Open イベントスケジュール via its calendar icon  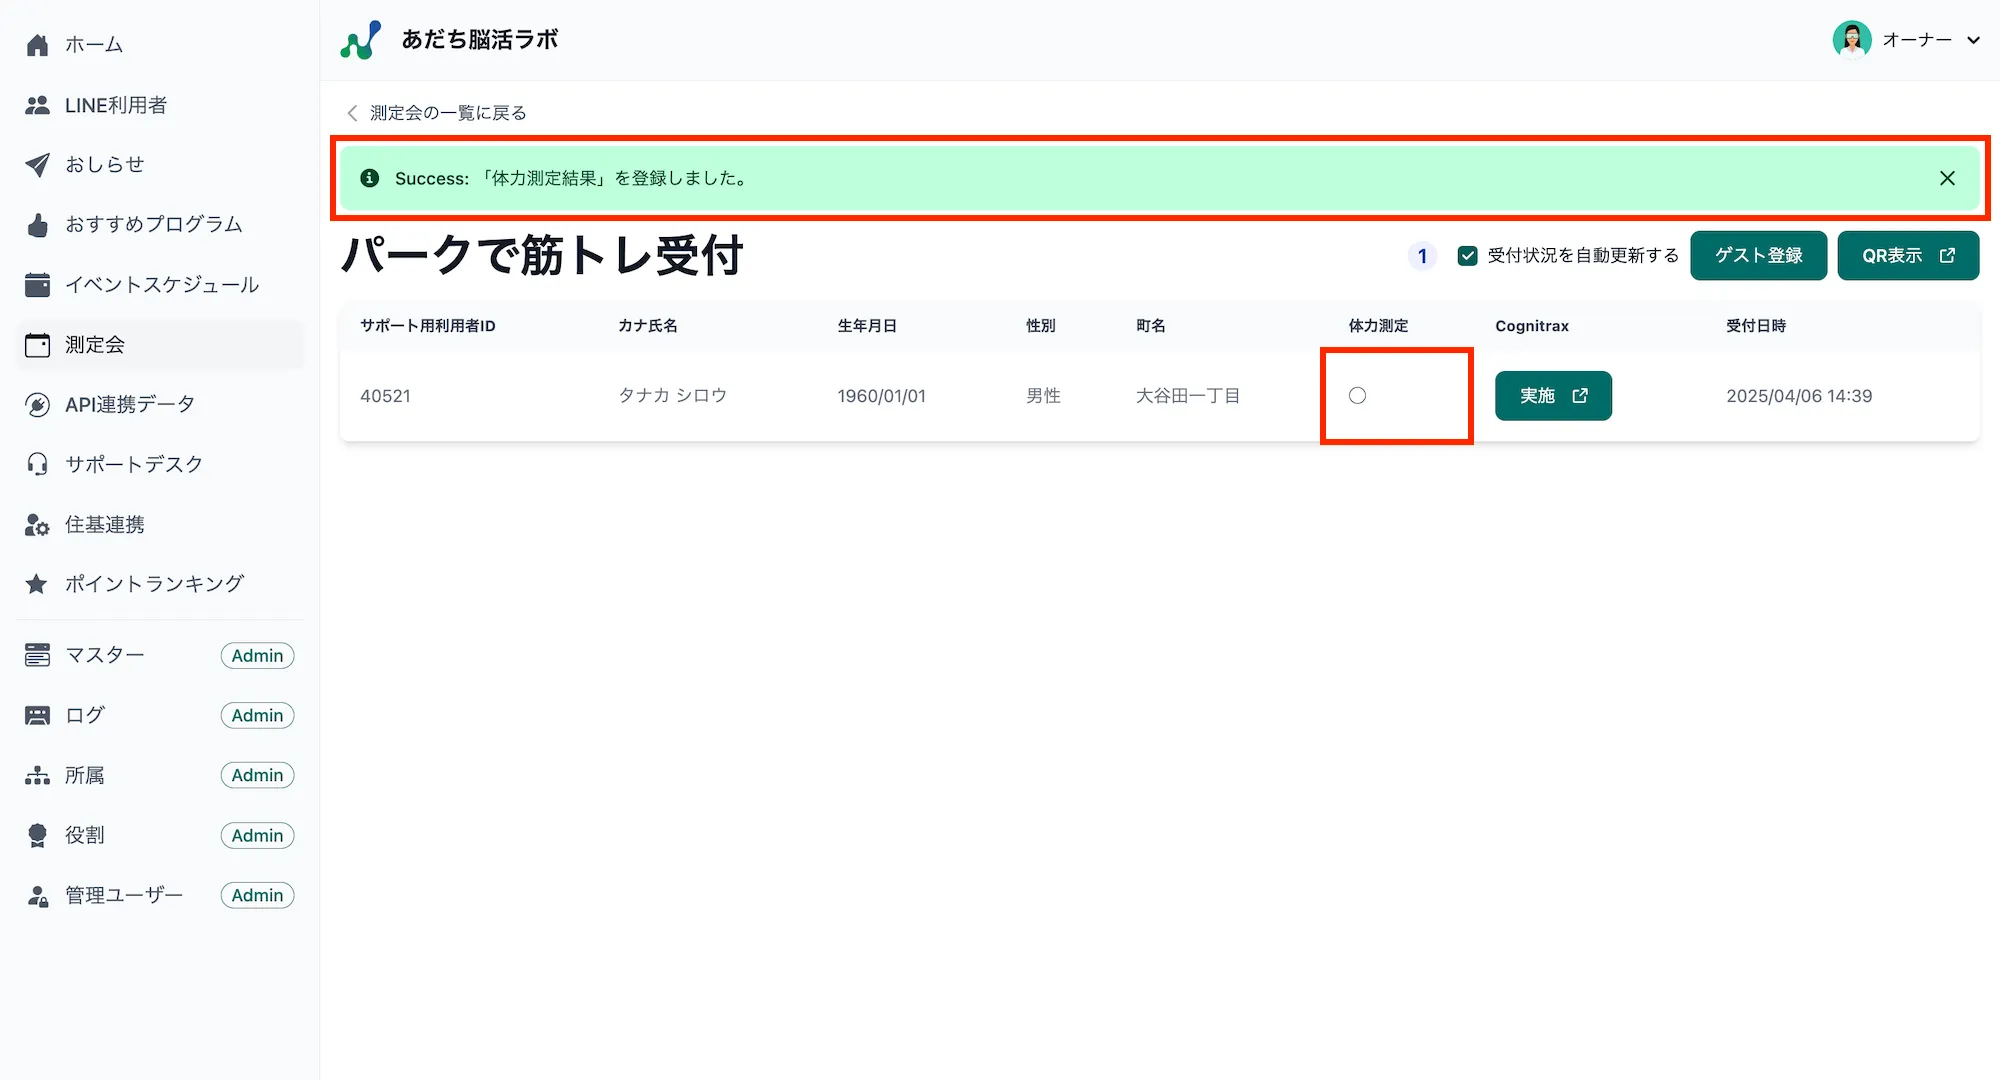[37, 284]
